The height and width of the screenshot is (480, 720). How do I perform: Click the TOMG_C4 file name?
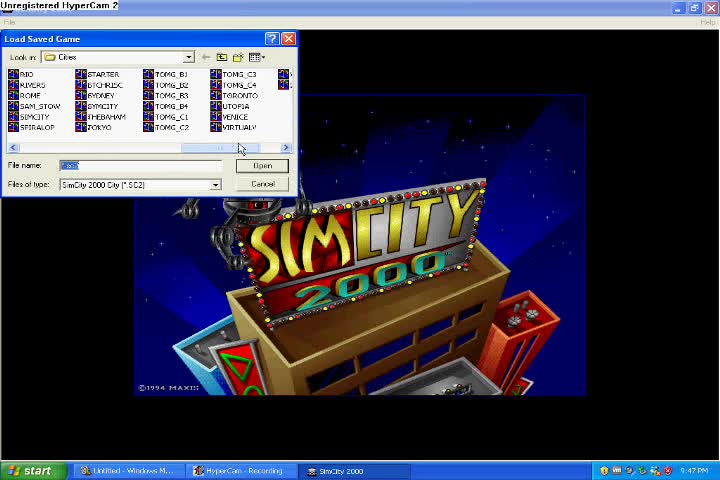click(x=239, y=85)
